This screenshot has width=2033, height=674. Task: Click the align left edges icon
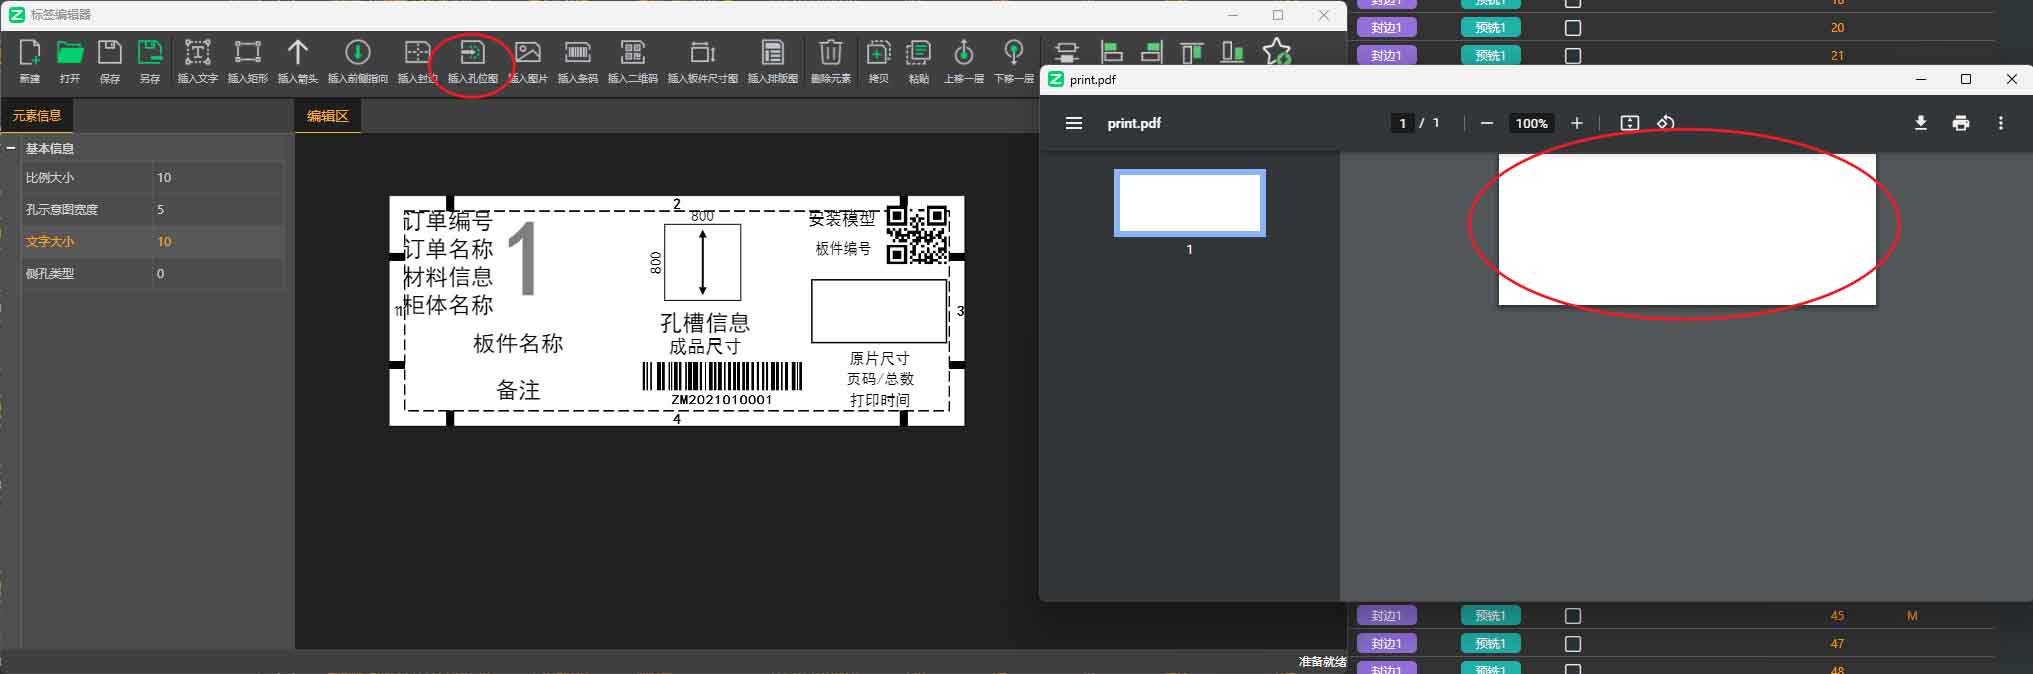(1111, 52)
